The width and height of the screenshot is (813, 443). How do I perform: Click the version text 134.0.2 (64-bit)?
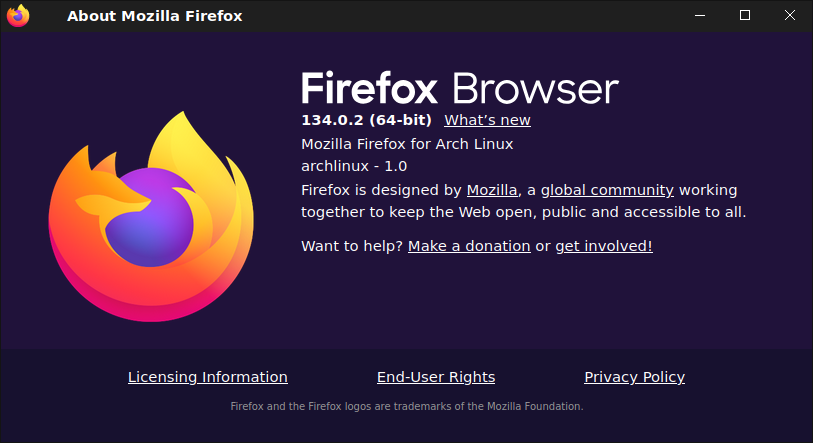coord(366,120)
